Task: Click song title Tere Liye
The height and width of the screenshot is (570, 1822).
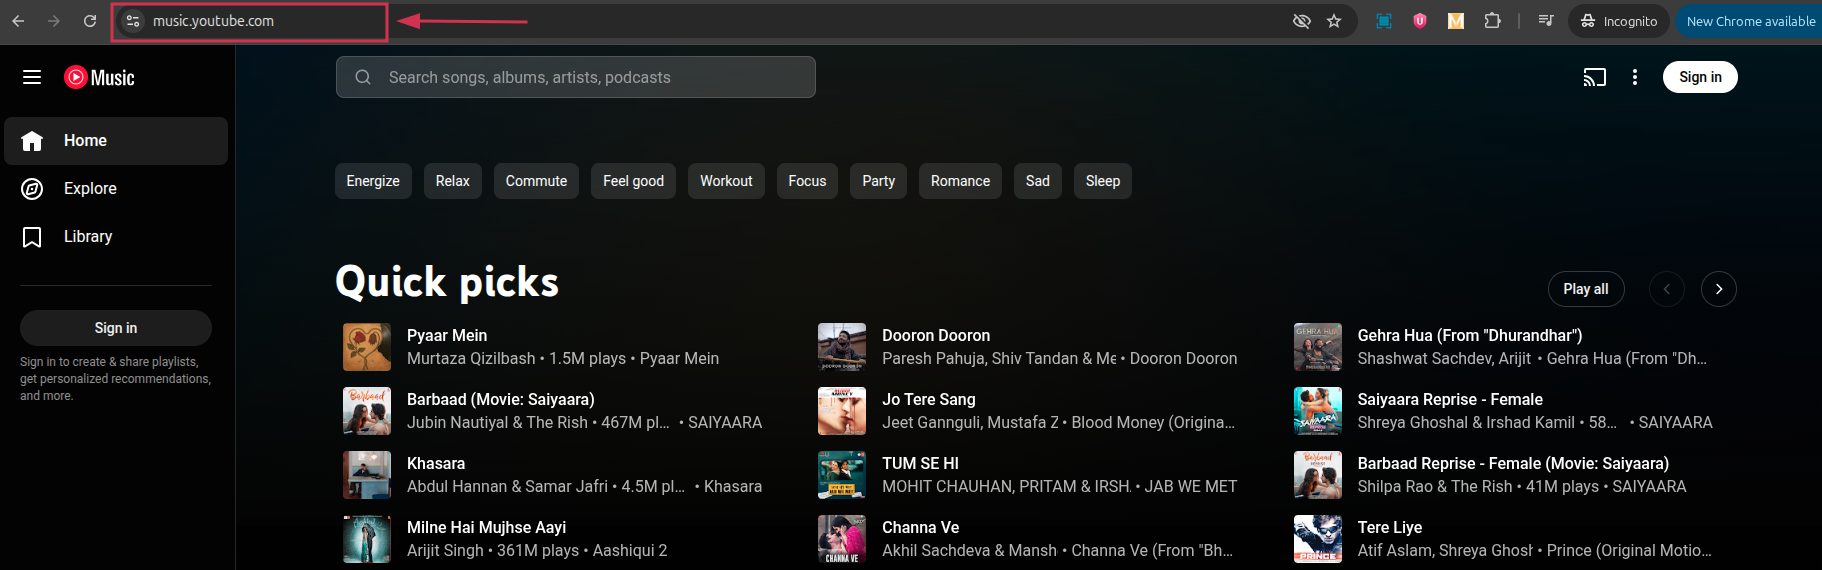Action: 1390,527
